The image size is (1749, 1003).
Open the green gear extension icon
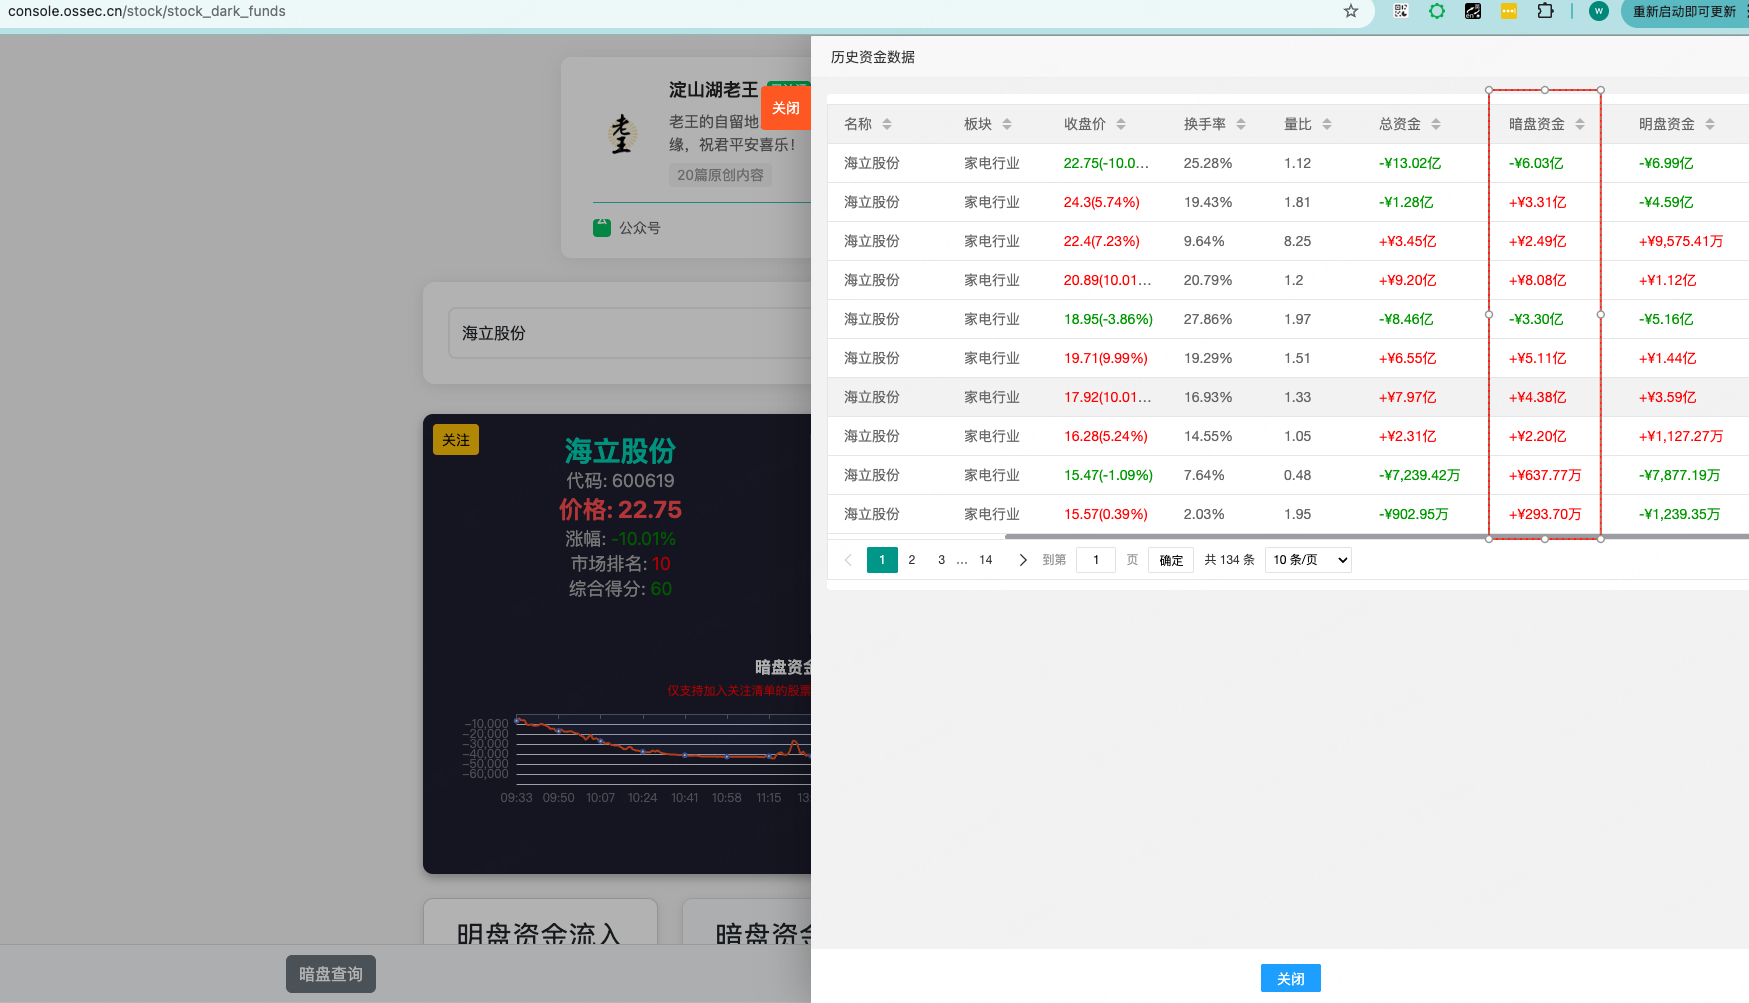click(1437, 11)
